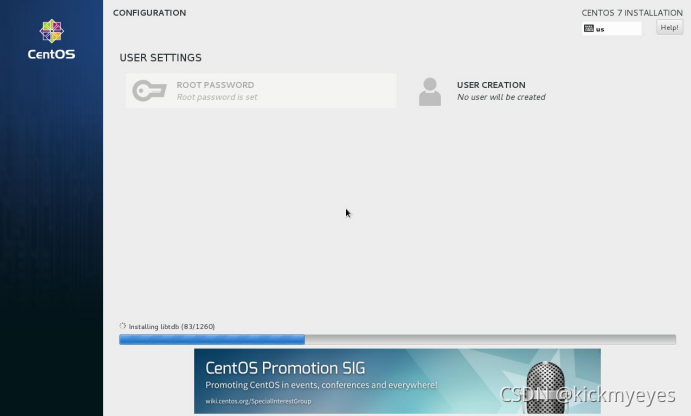Image resolution: width=691 pixels, height=416 pixels.
Task: Select the us keyboard layout indicator
Action: coord(611,29)
